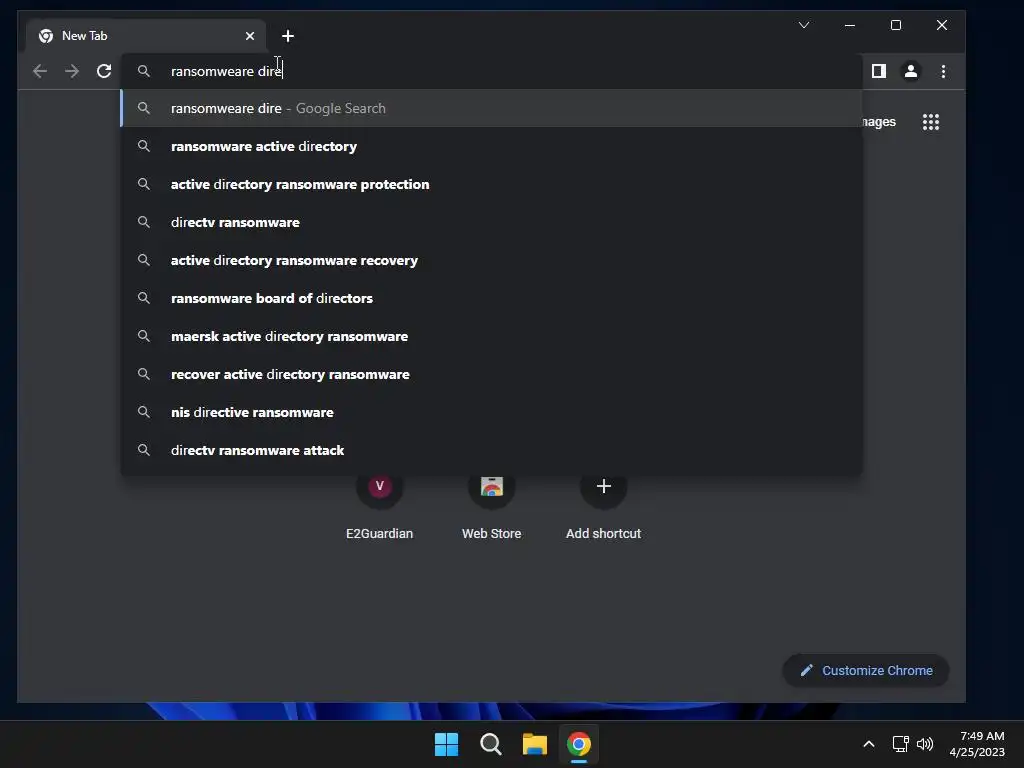Screen dimensions: 1024x768
Task: Click Customize Chrome button
Action: [x=866, y=671]
